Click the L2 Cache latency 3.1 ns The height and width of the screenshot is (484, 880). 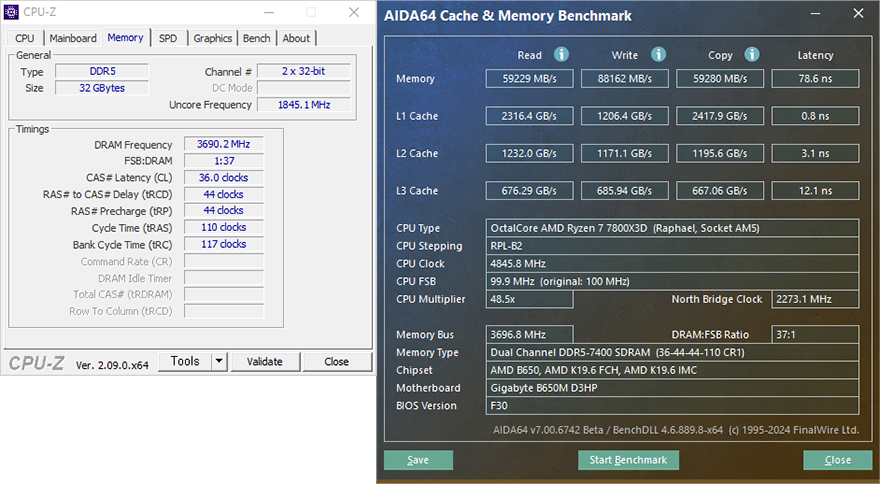[x=815, y=153]
